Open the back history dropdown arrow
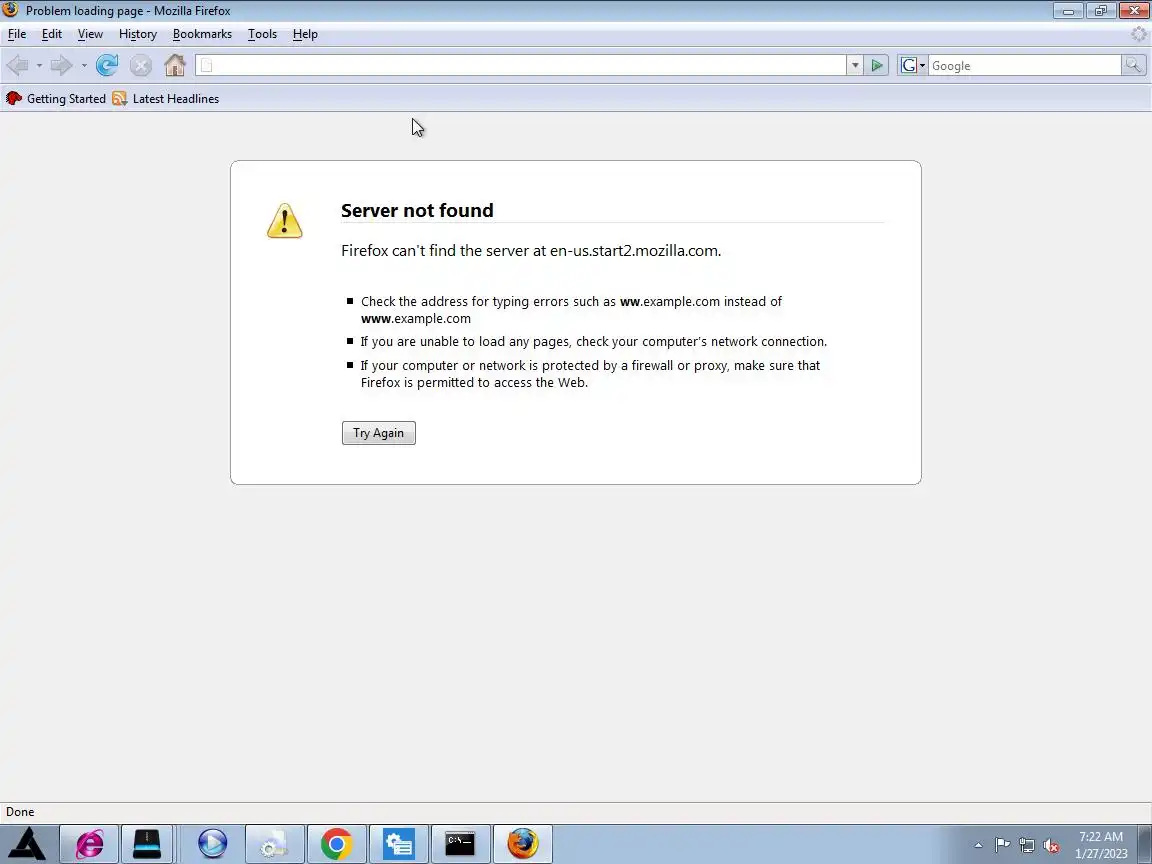The width and height of the screenshot is (1152, 864). point(39,66)
